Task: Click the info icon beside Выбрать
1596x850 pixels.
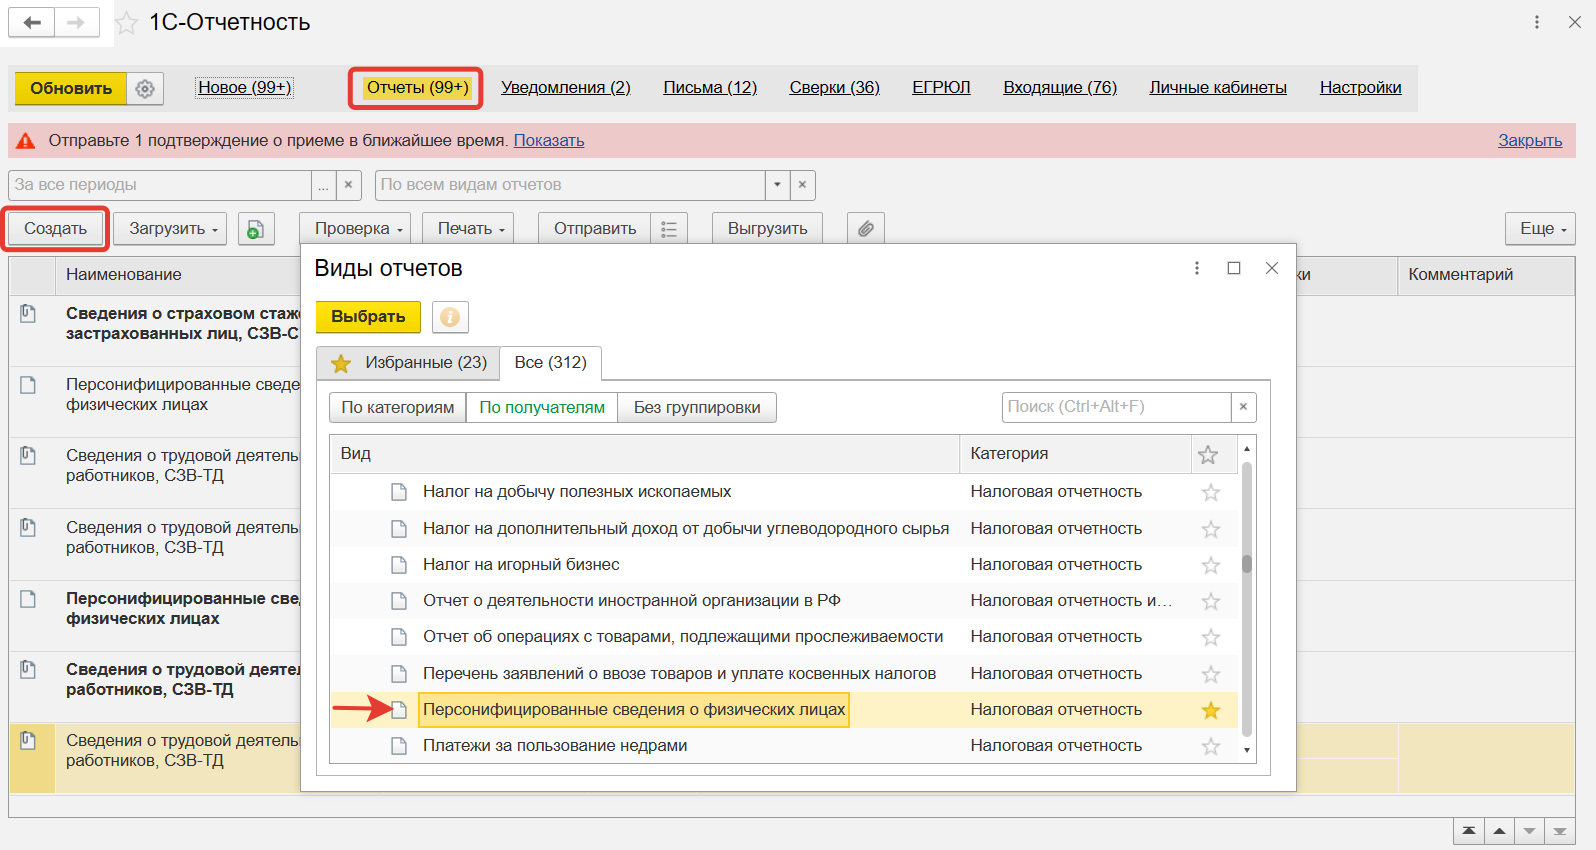Action: (450, 317)
